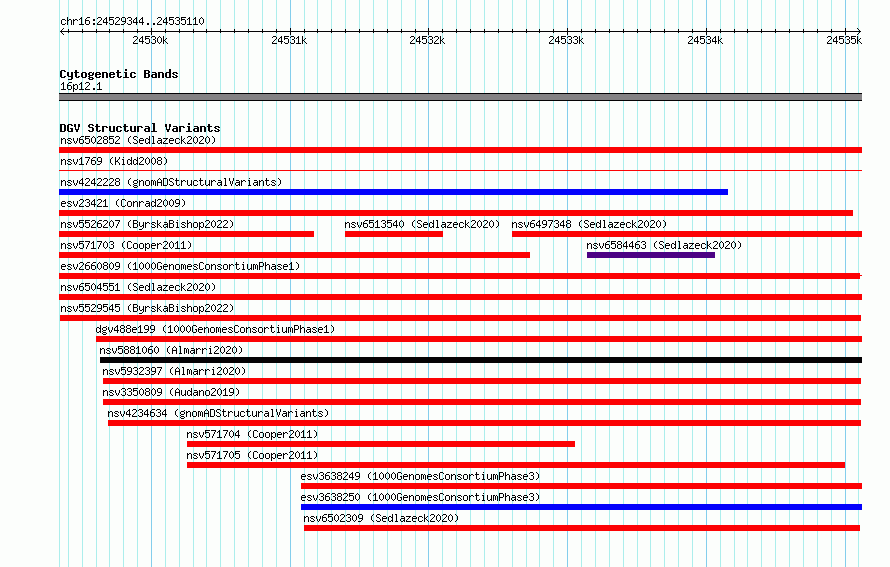
Task: Click the DGV Structural Variants track title
Action: tap(140, 128)
